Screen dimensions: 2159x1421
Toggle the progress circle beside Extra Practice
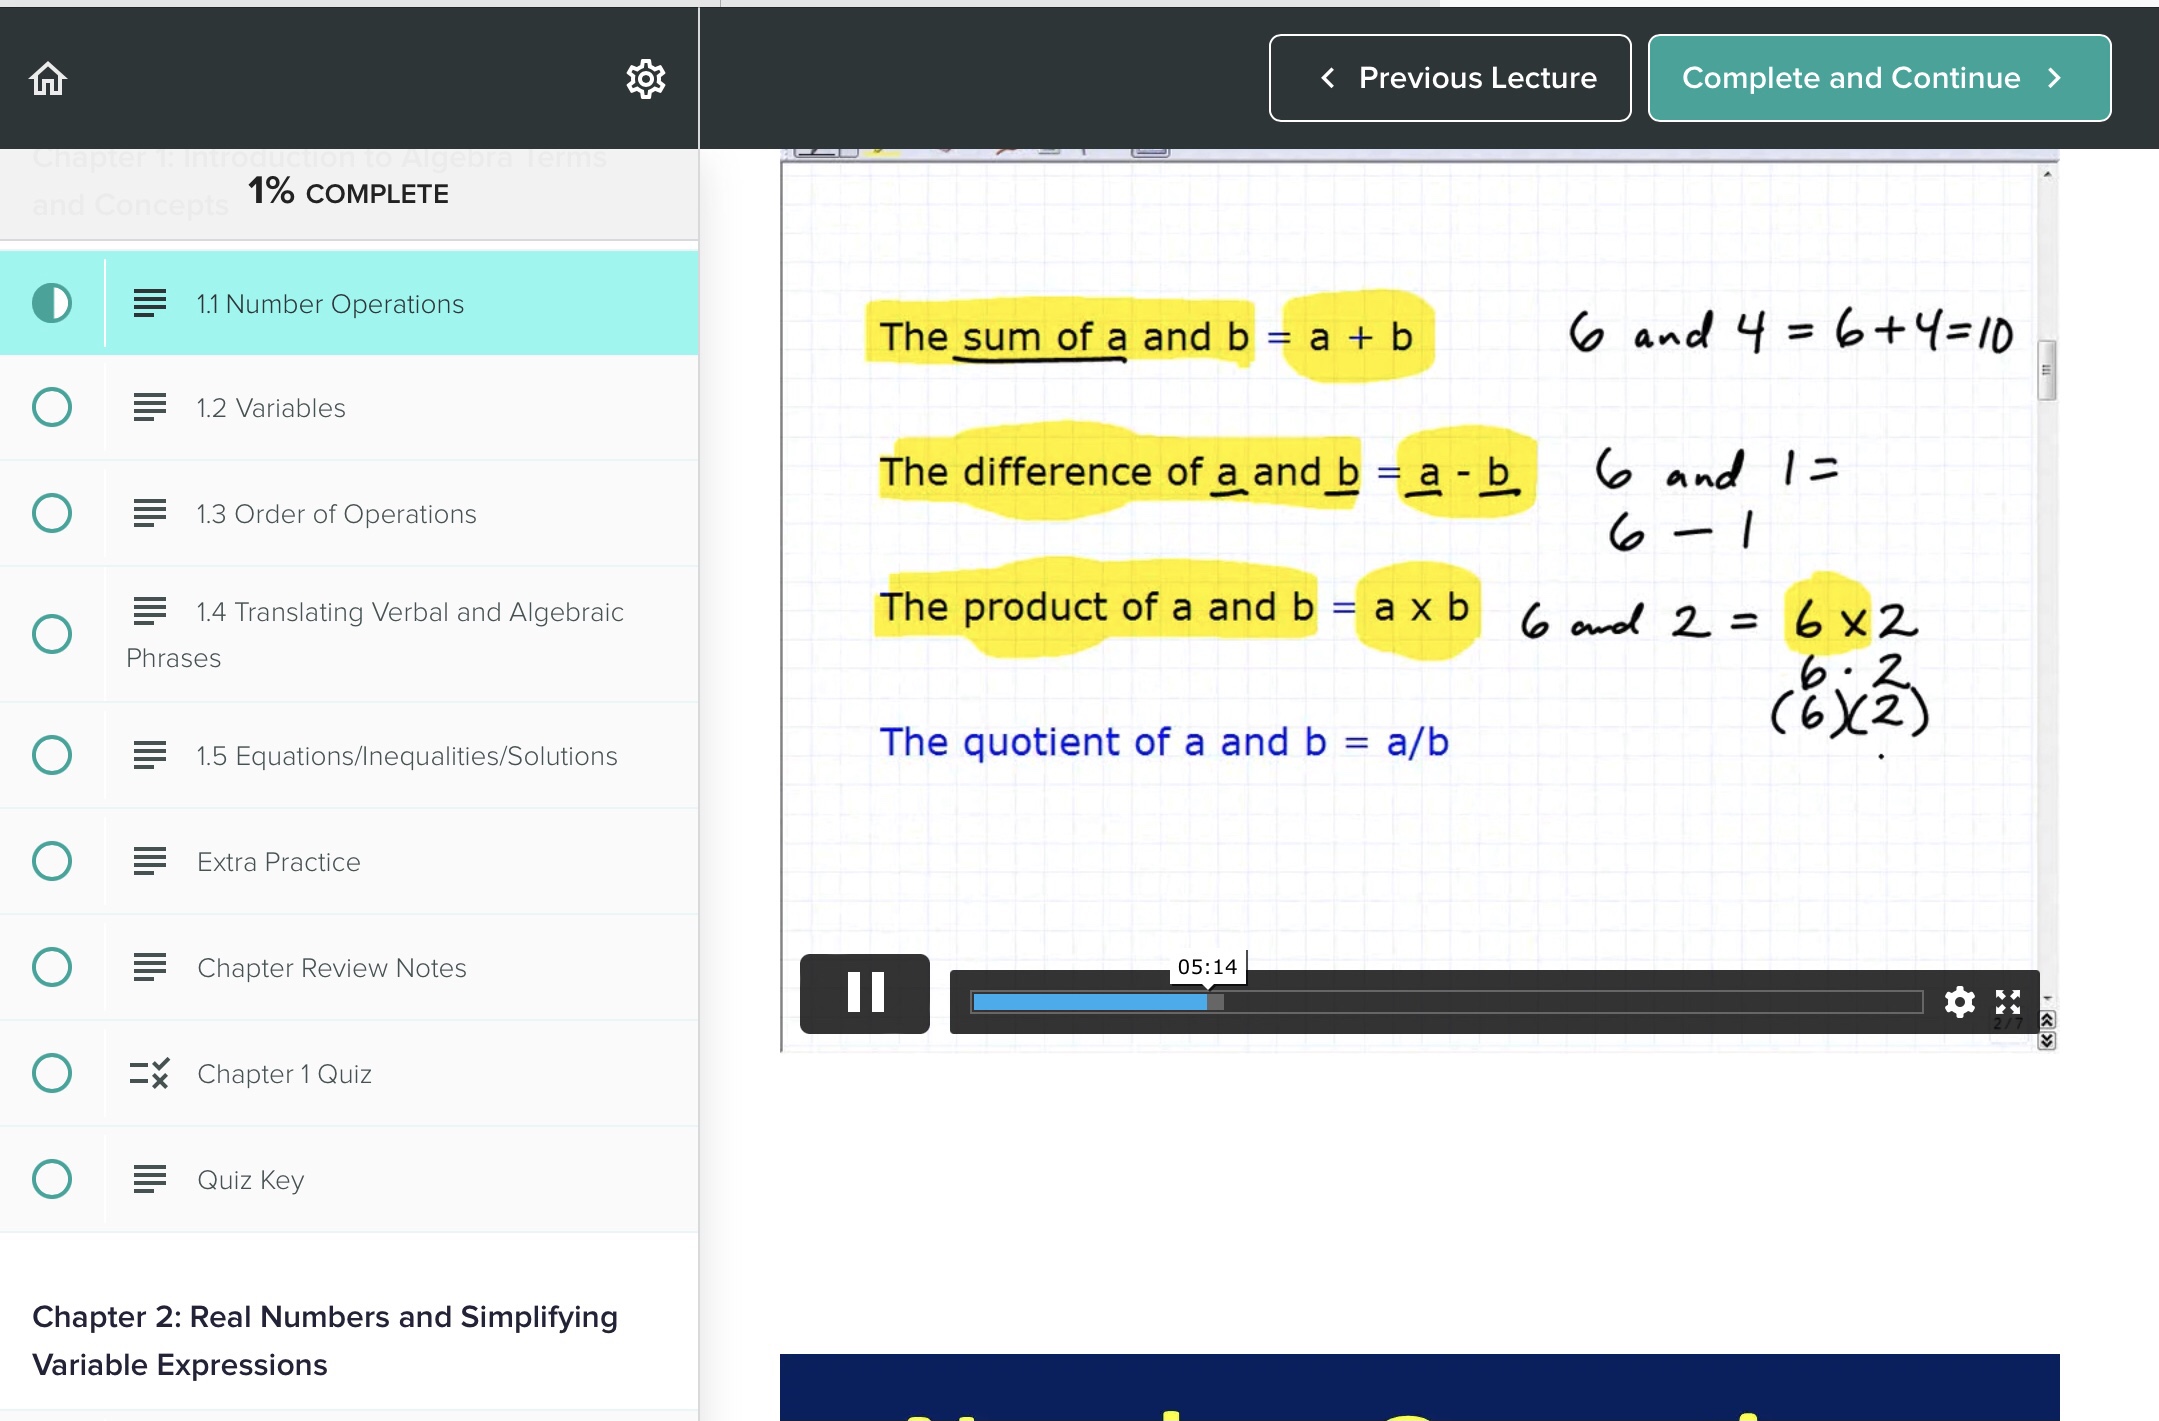(51, 860)
